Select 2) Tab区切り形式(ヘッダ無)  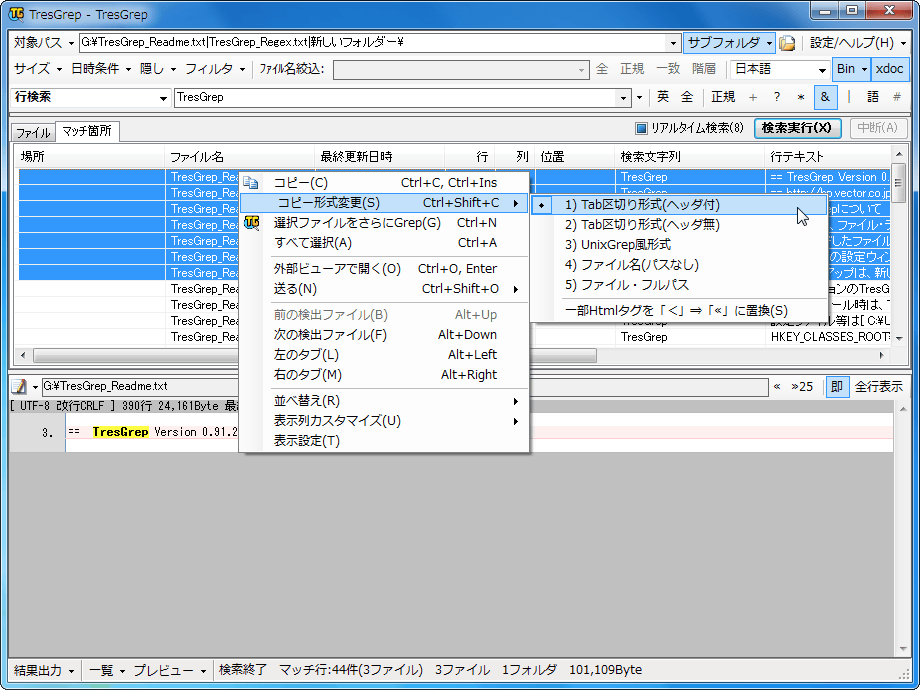(x=679, y=225)
